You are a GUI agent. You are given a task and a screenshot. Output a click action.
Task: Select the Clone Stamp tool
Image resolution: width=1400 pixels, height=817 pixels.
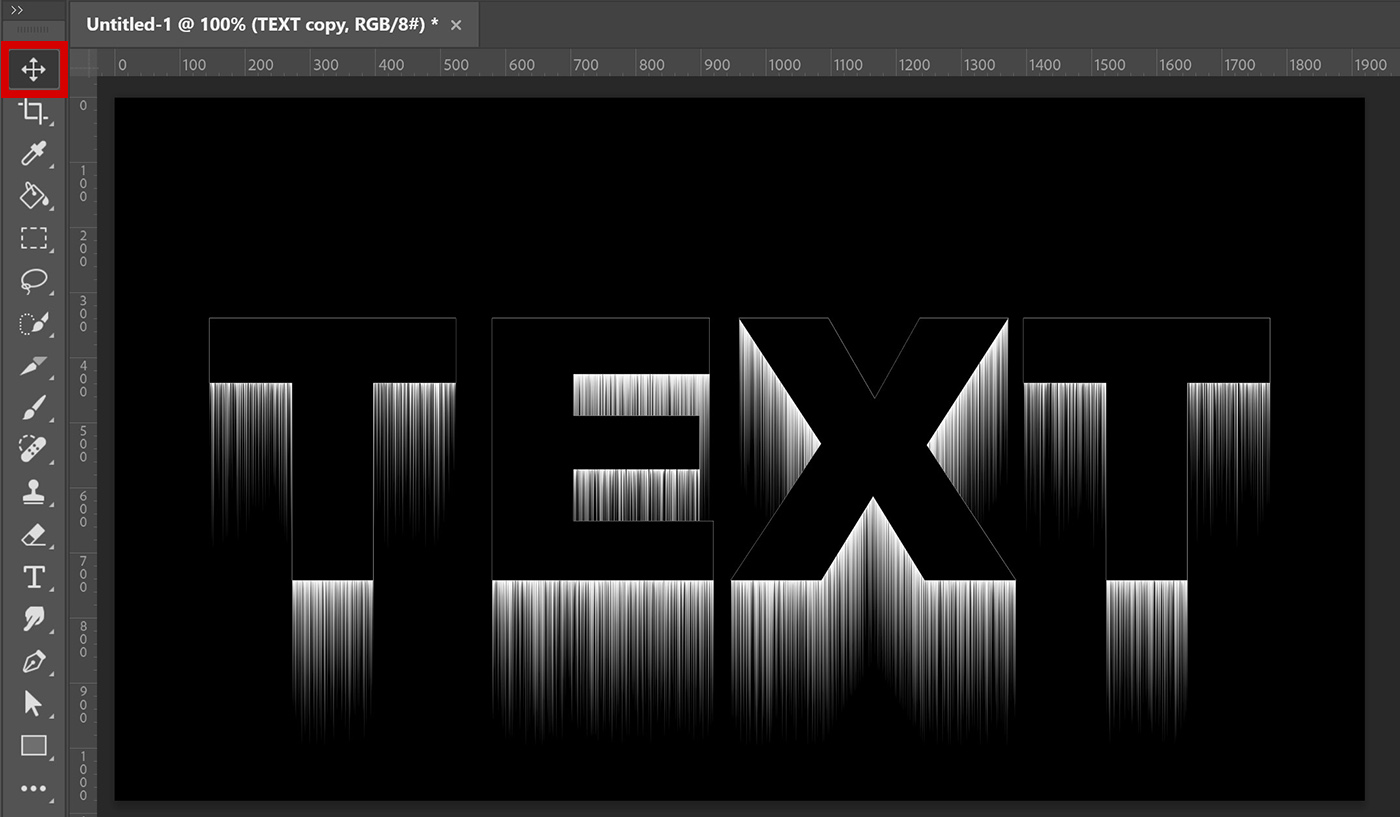tap(33, 492)
